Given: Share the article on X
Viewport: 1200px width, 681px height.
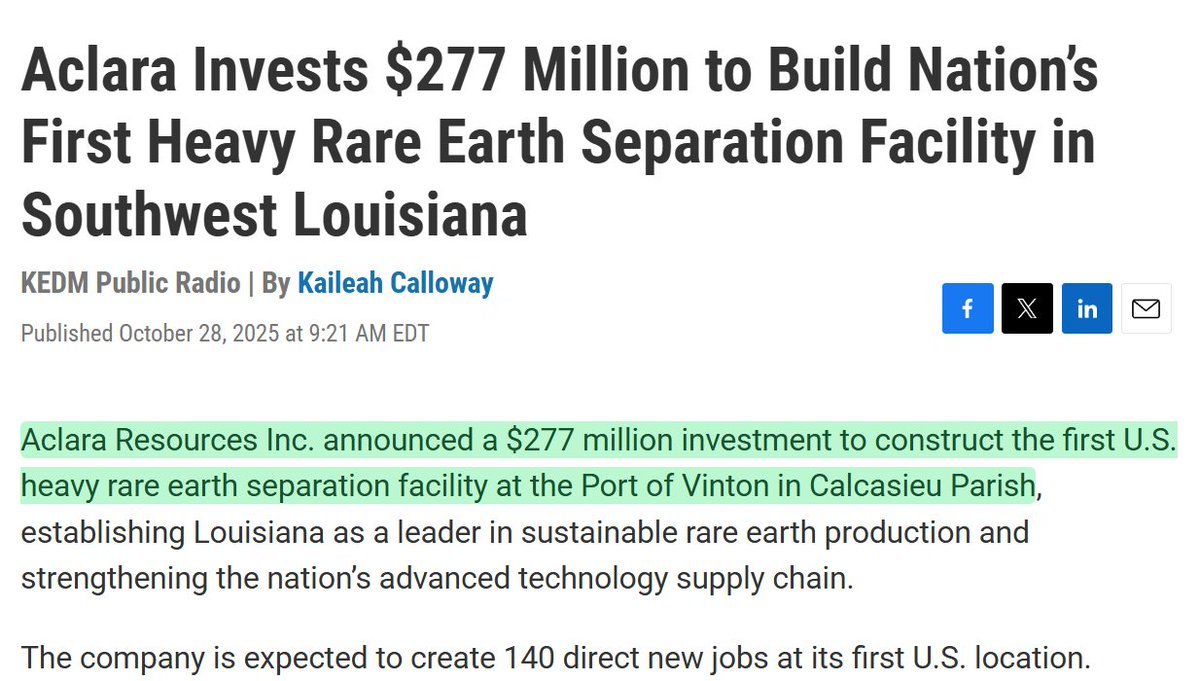Looking at the screenshot, I should 1027,309.
